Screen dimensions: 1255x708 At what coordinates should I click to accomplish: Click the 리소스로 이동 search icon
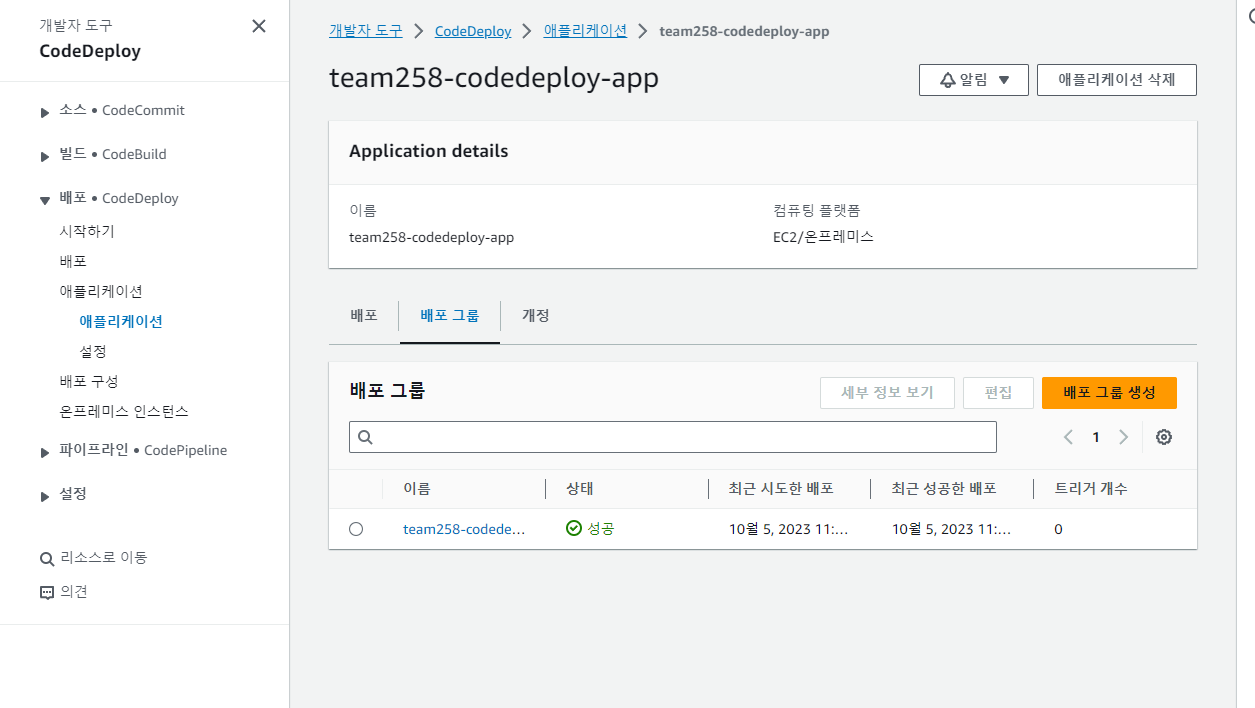pyautogui.click(x=46, y=558)
